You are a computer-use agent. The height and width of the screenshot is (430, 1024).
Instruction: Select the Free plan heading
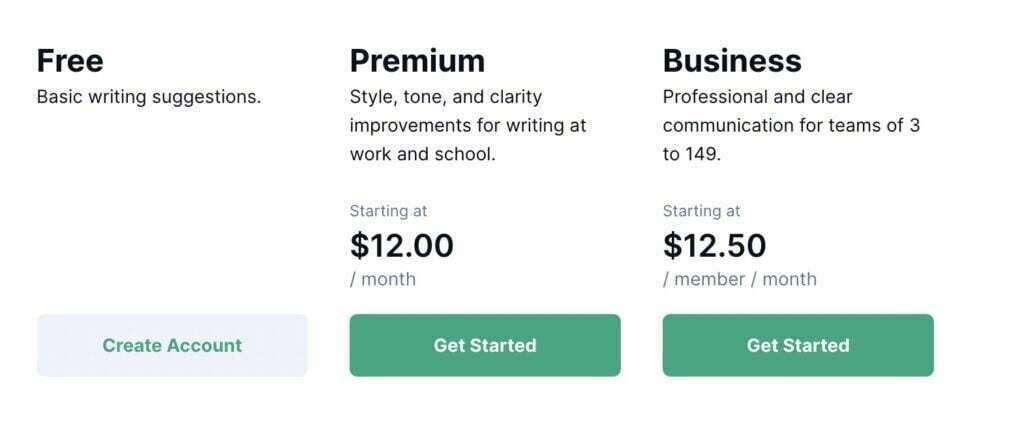coord(70,61)
